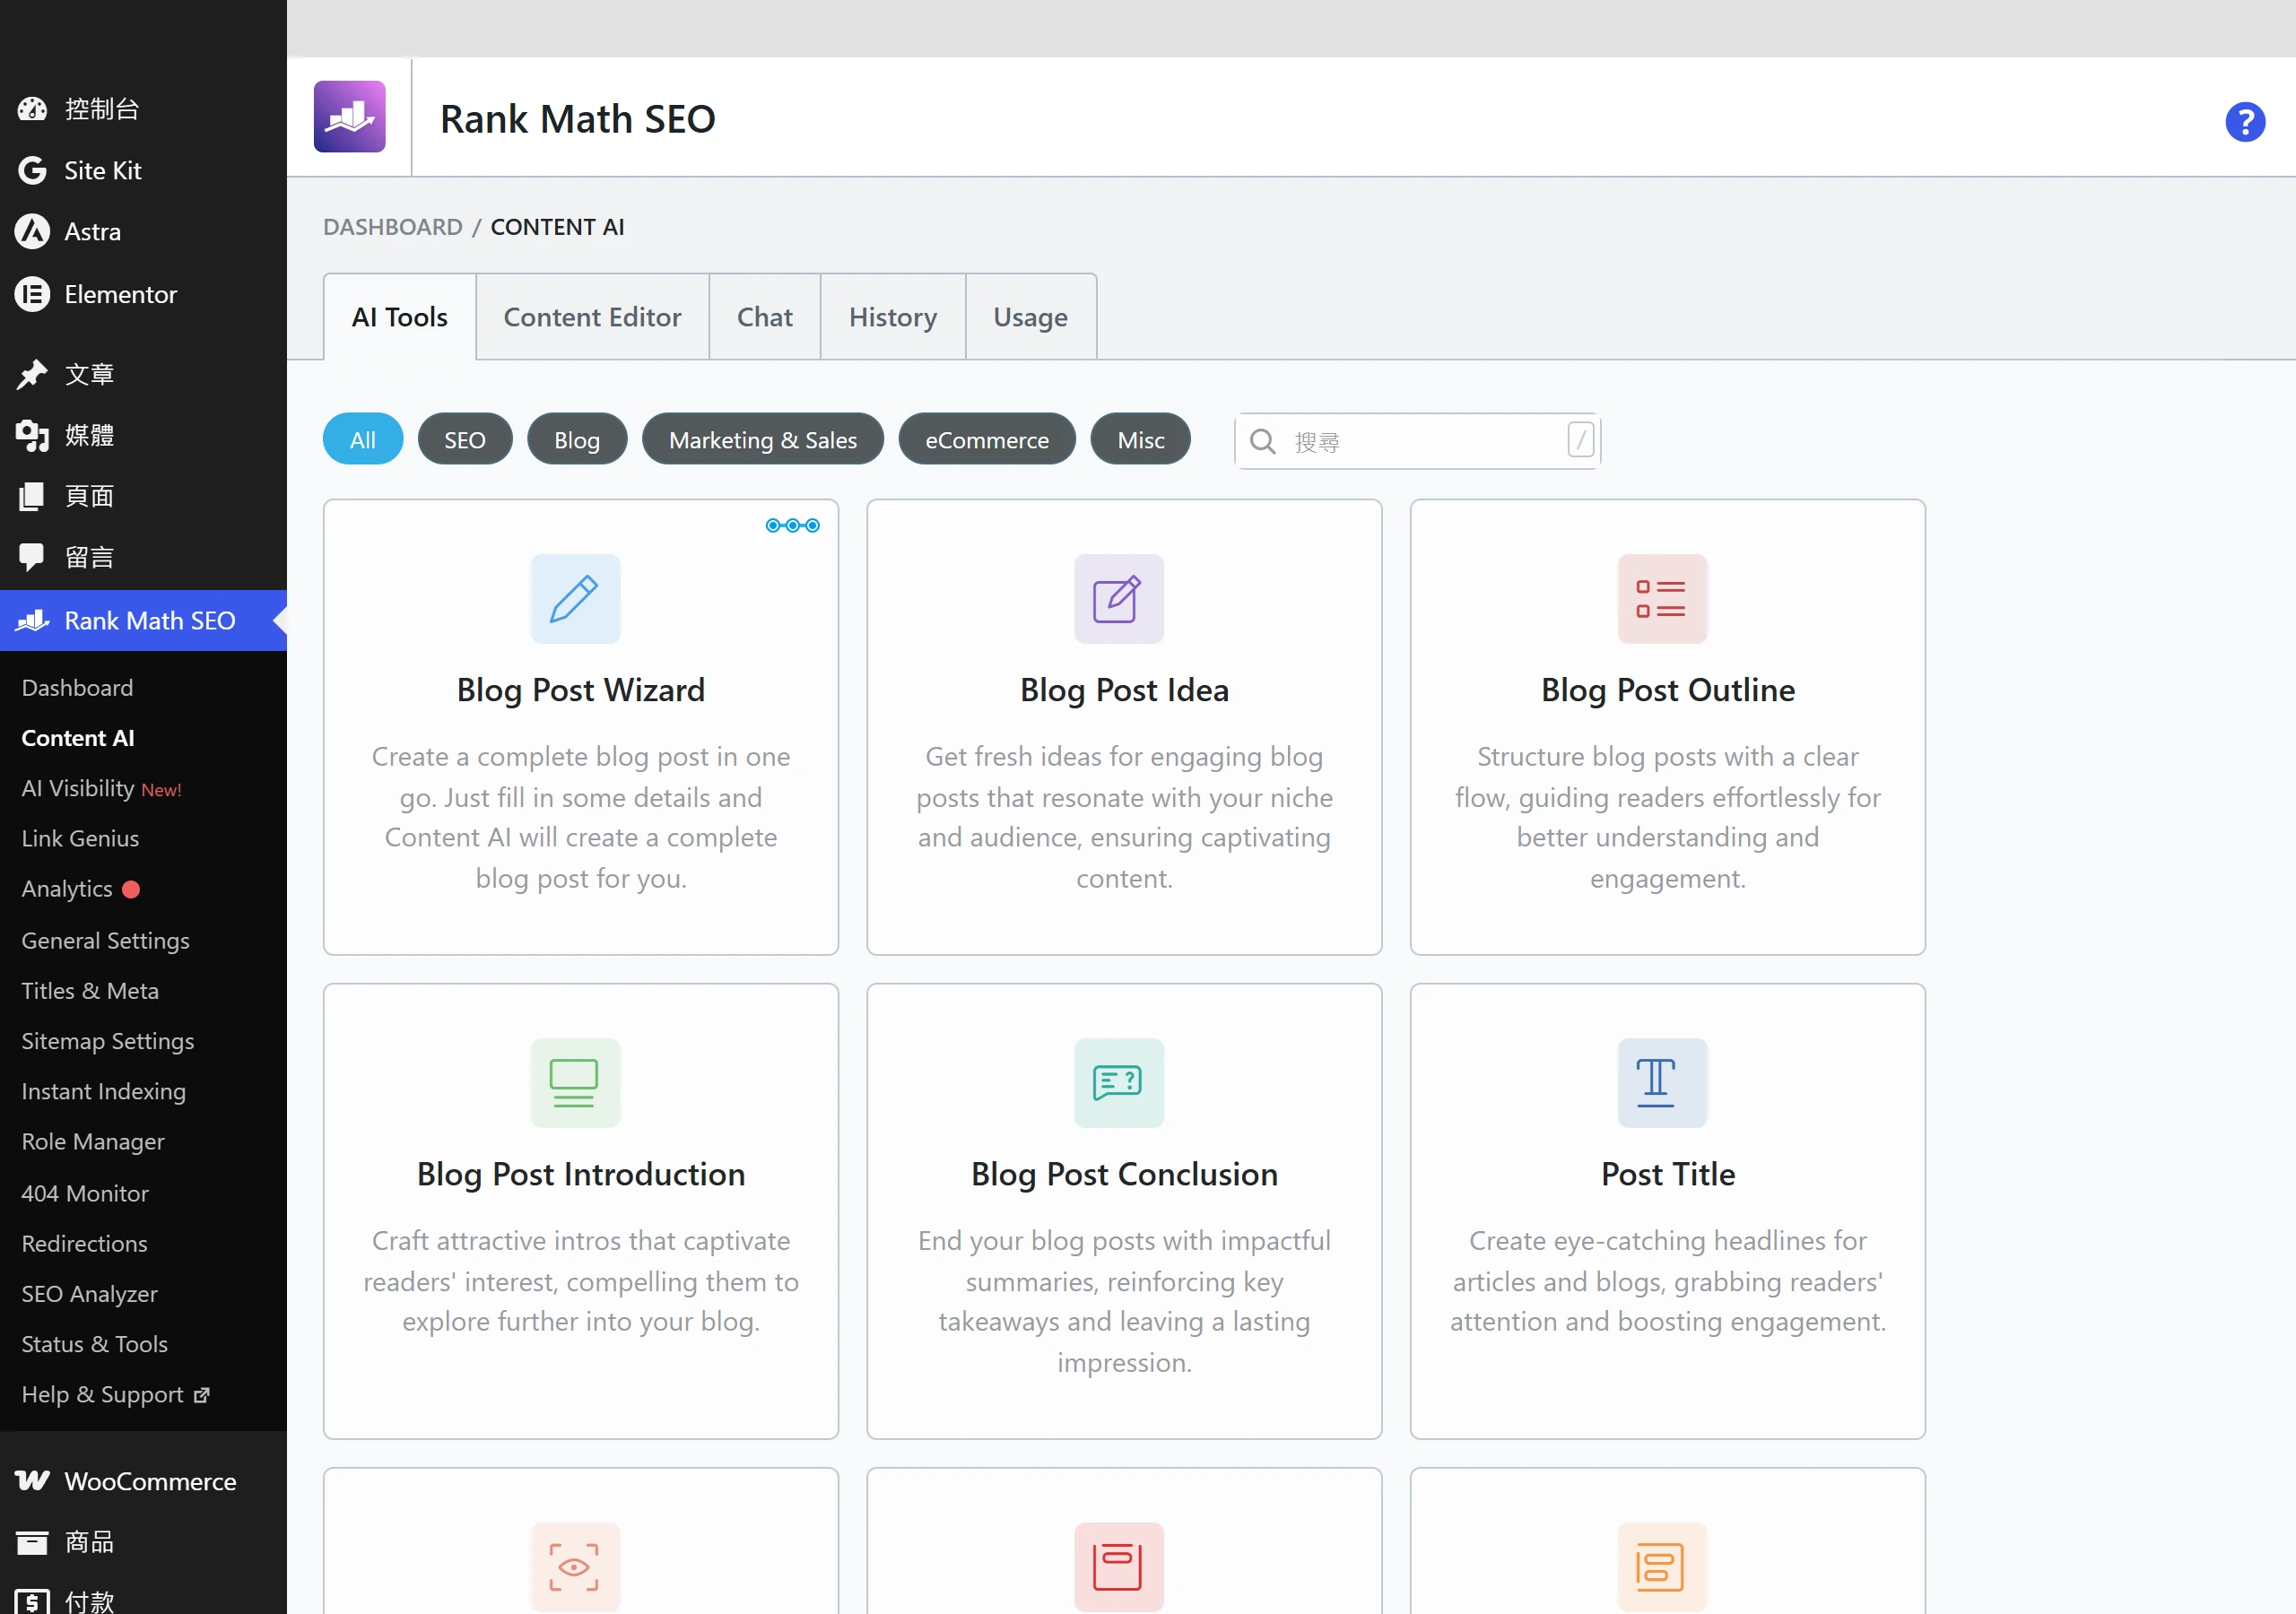
Task: Open Status & Tools submenu item
Action: pos(94,1344)
